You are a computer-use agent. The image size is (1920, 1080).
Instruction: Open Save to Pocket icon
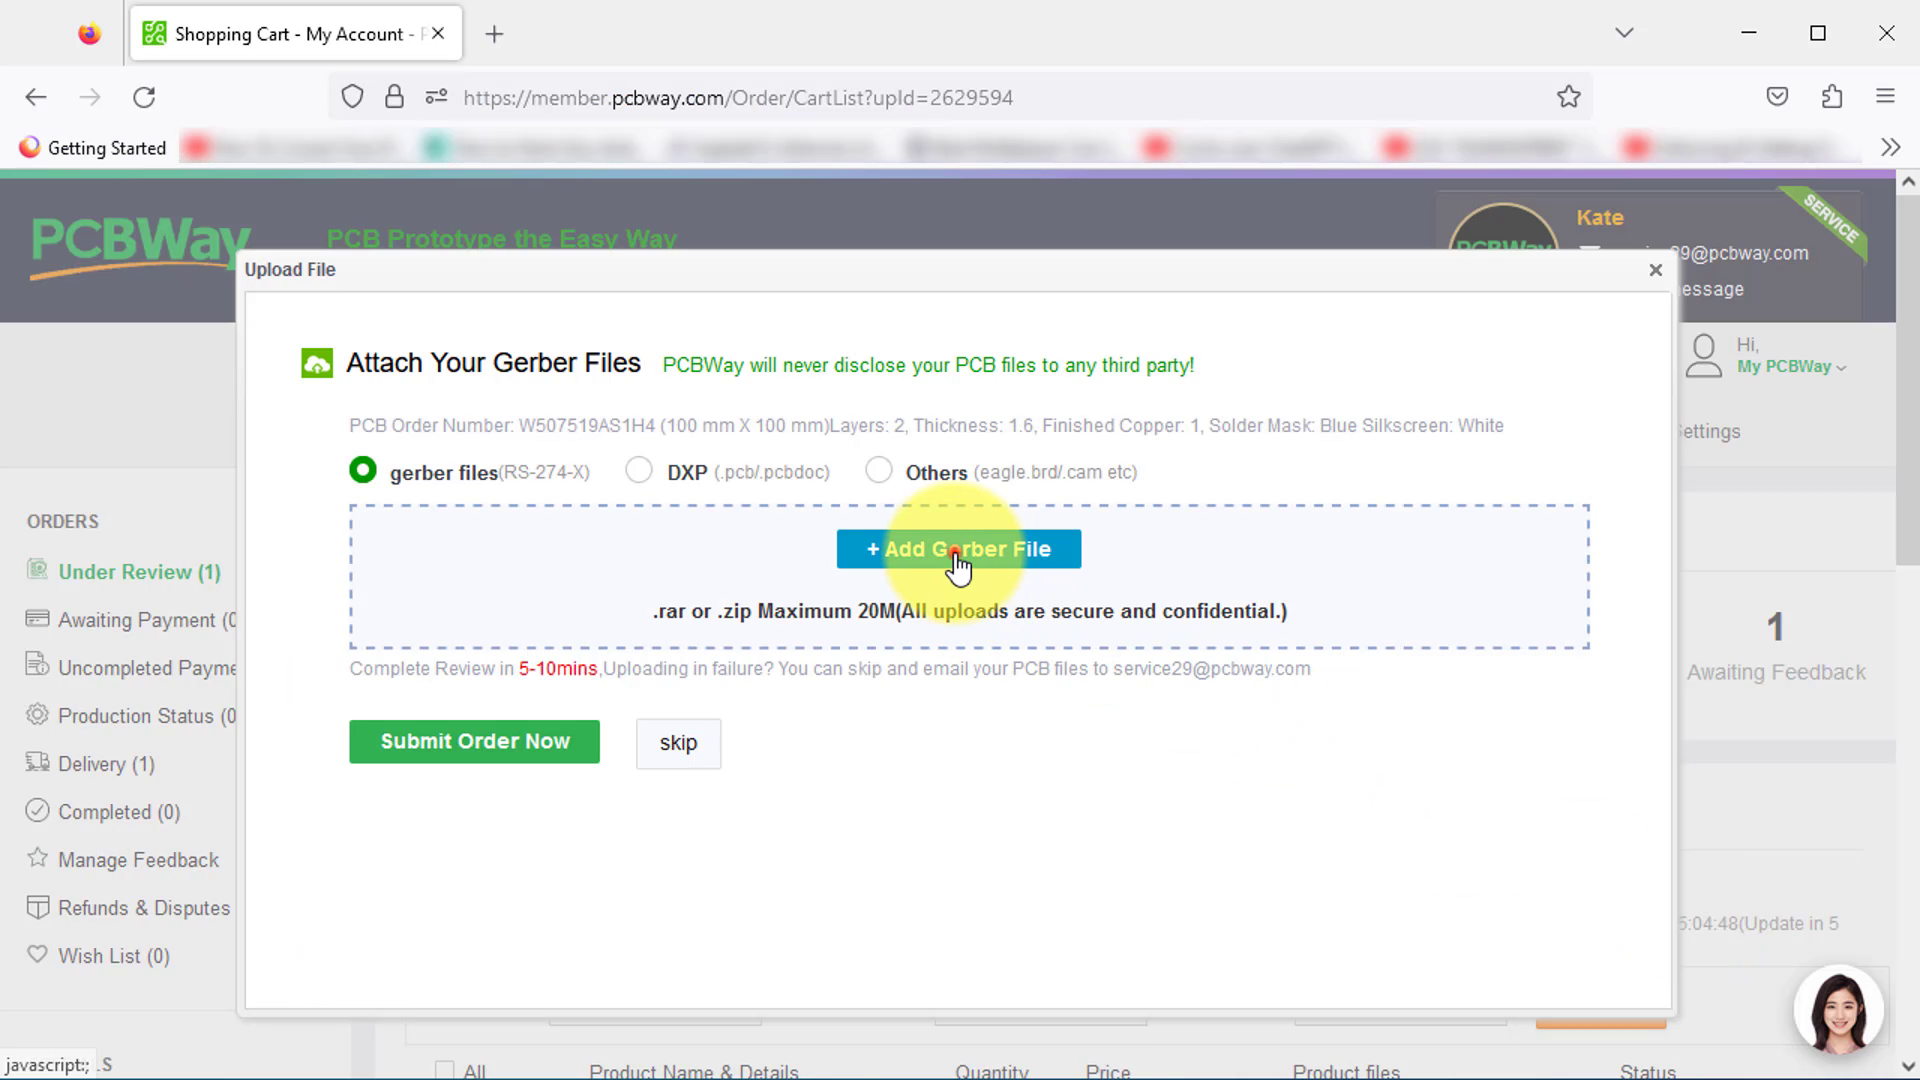pyautogui.click(x=1777, y=97)
